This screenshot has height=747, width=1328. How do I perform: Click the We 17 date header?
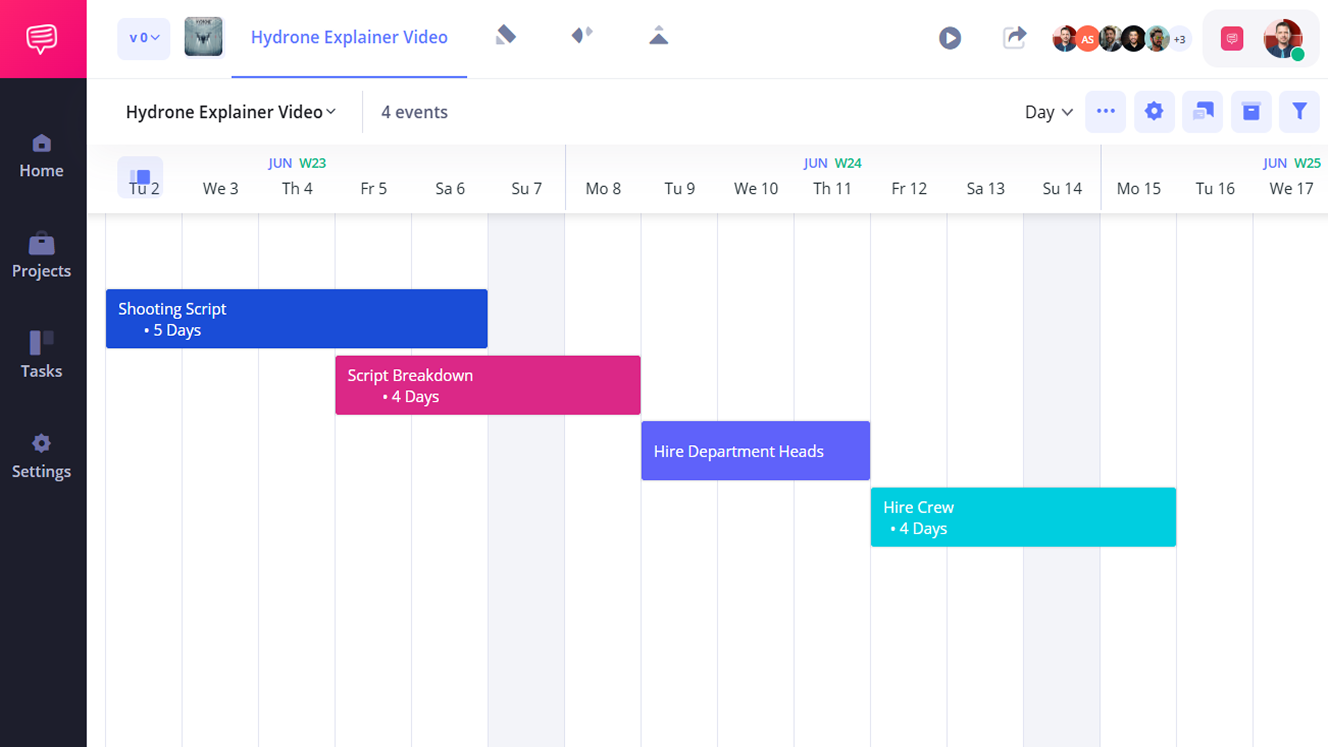click(x=1291, y=188)
